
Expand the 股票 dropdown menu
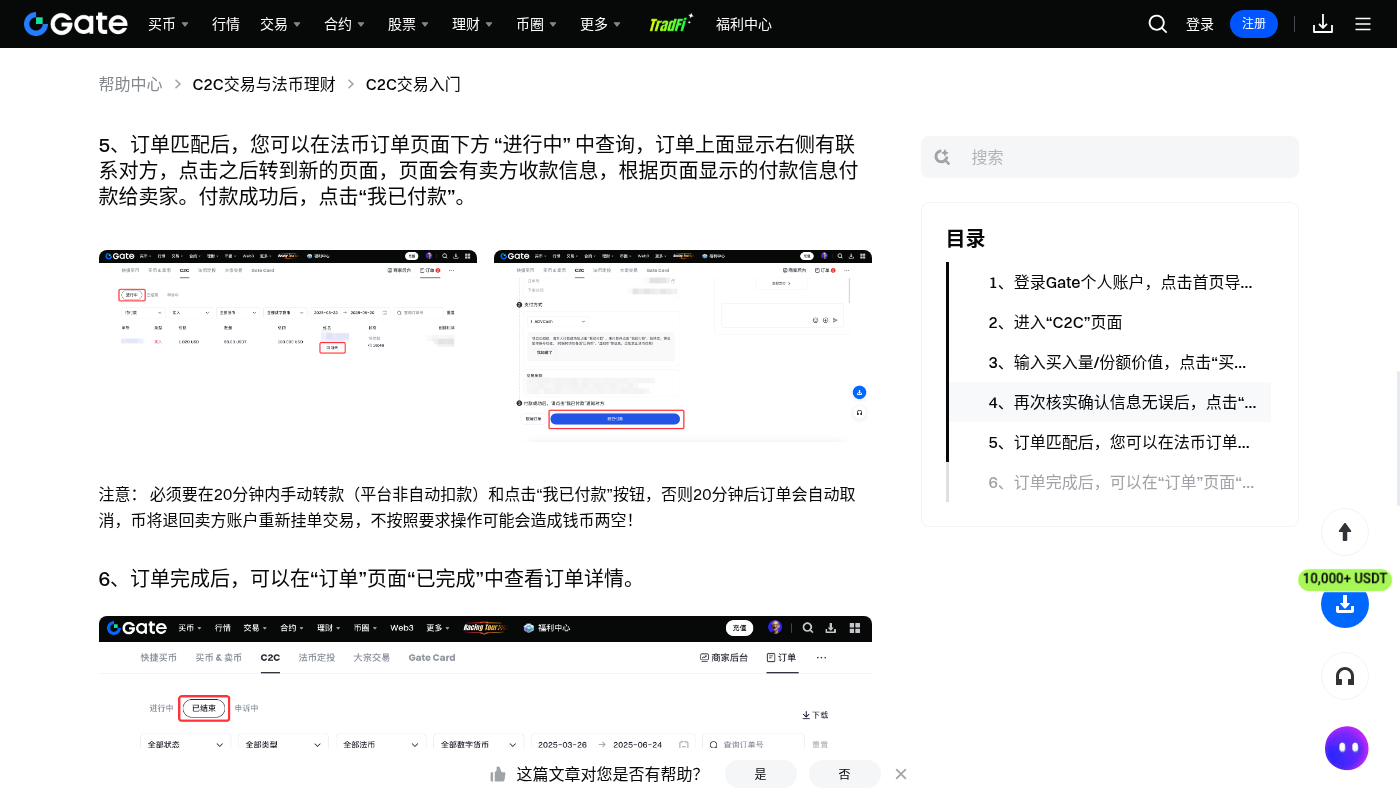coord(409,24)
